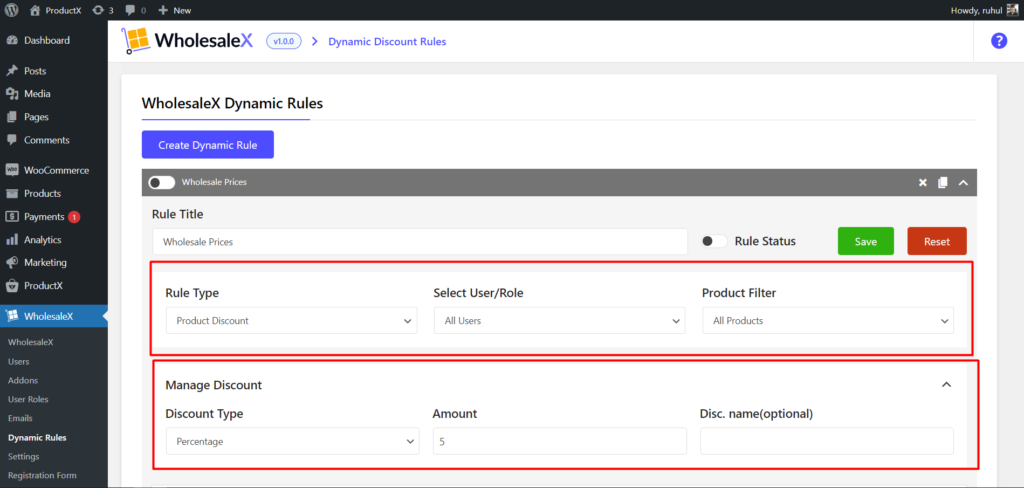Screen dimensions: 1024x488
Task: Collapse the Manage Discount section
Action: (x=946, y=385)
